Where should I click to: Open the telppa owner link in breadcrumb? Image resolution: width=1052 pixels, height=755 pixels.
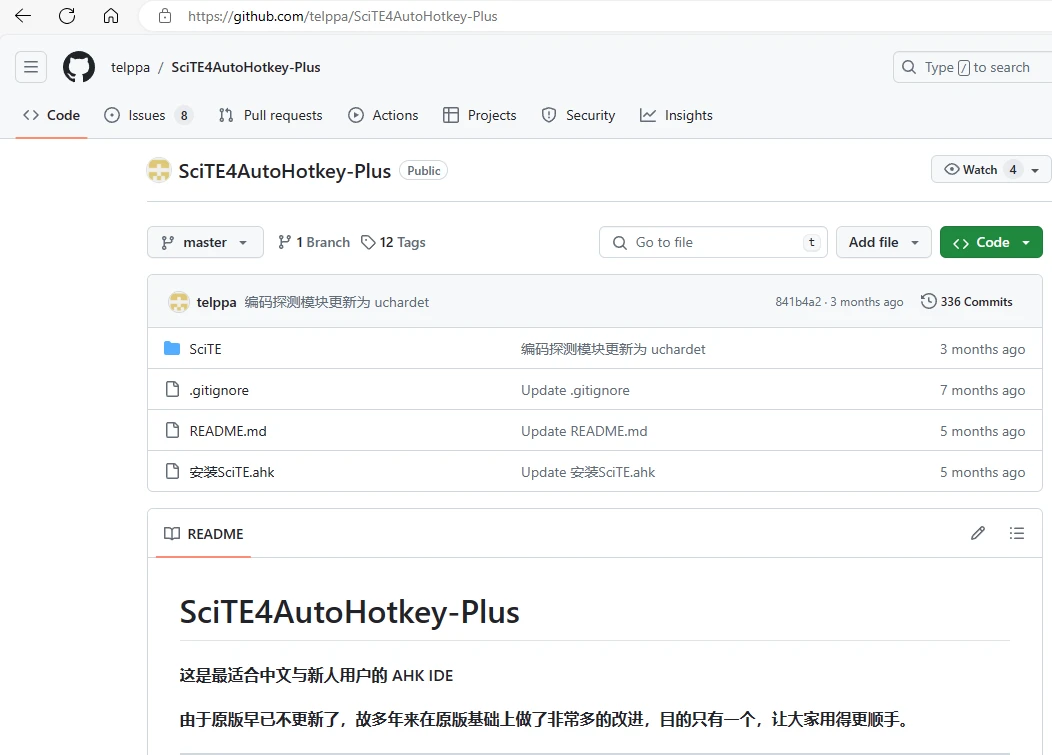[130, 67]
